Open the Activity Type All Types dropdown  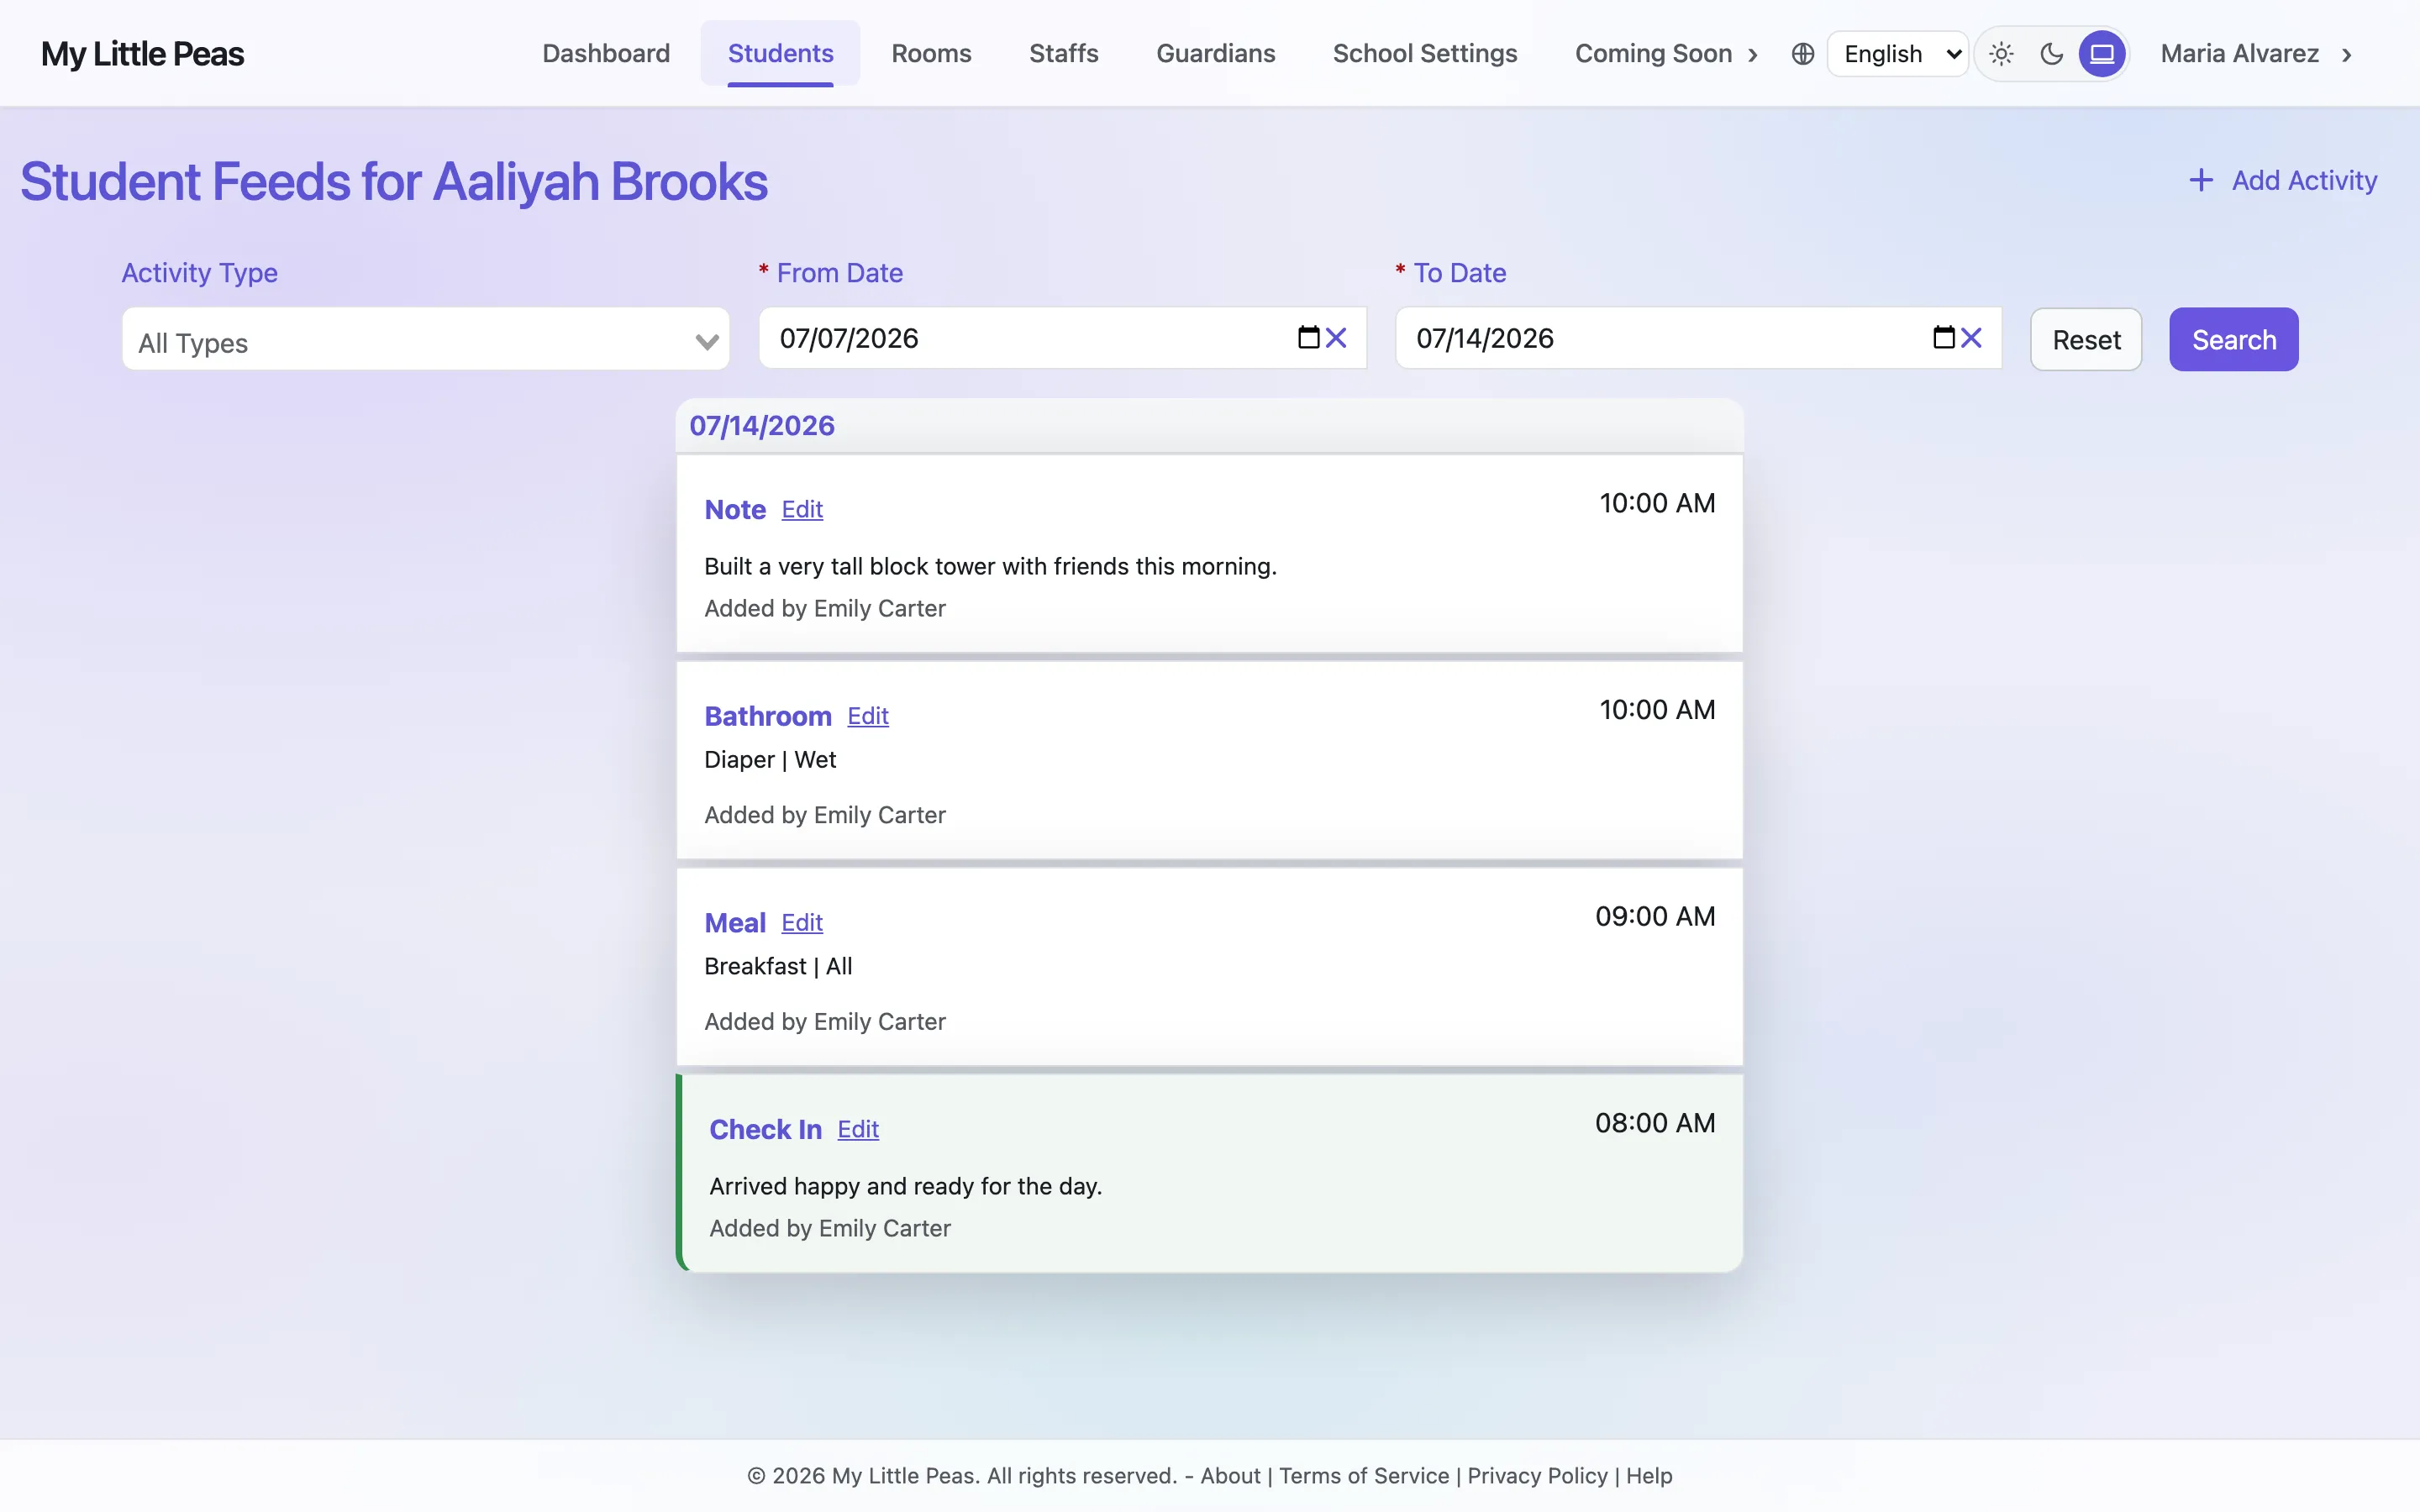pos(425,340)
